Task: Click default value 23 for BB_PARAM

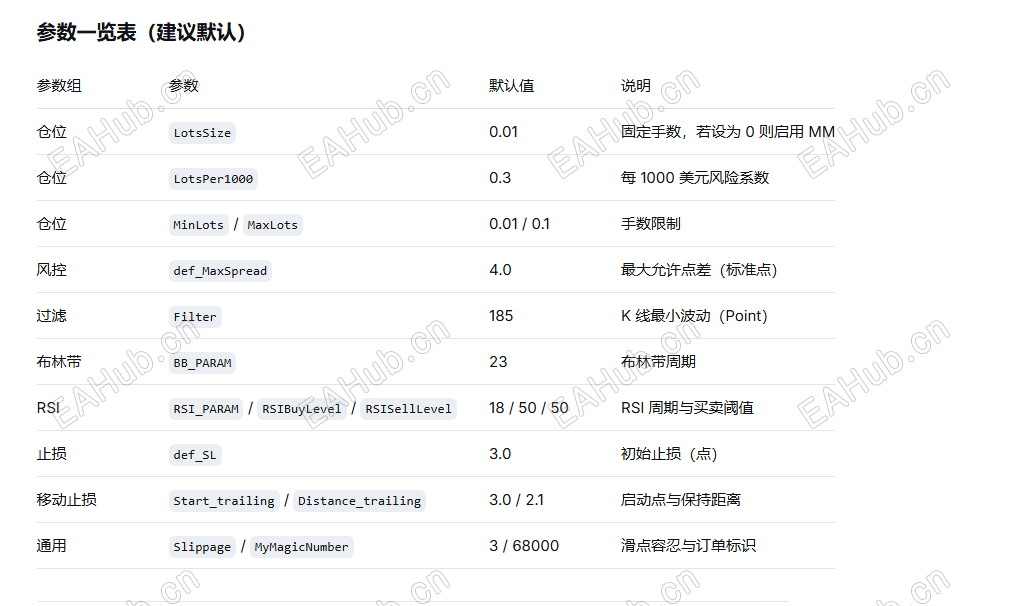Action: 498,361
